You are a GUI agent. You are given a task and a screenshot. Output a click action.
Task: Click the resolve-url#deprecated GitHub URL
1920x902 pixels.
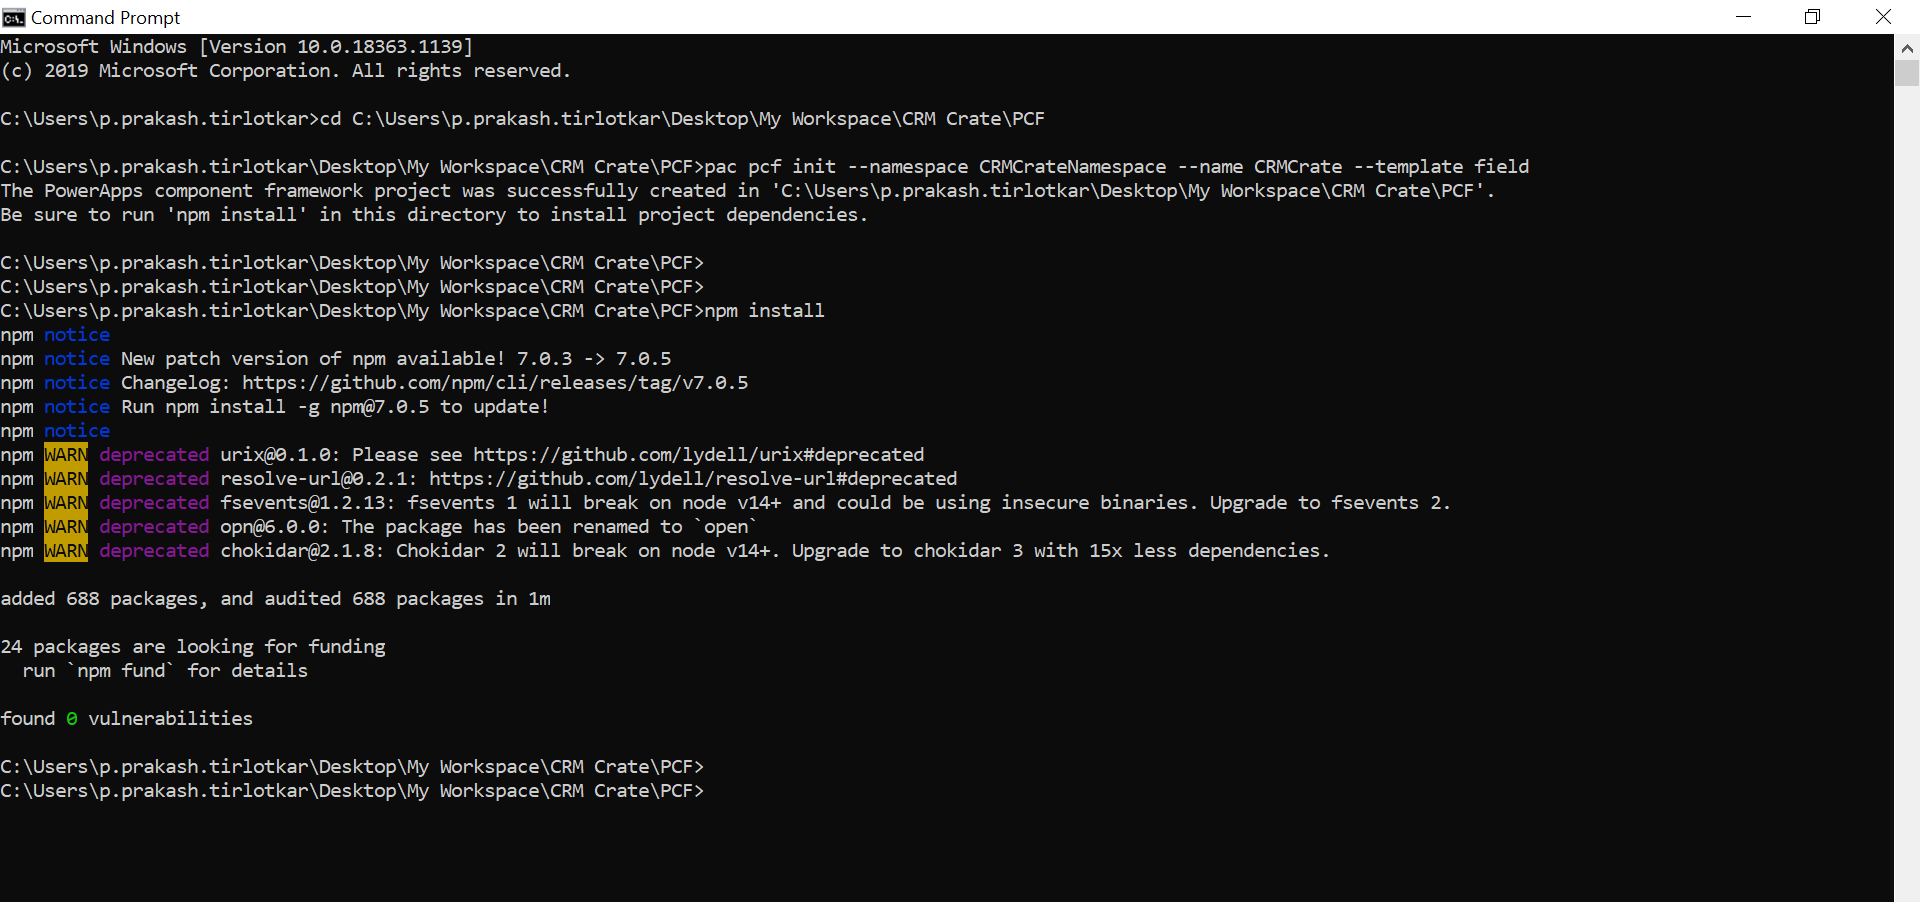coord(692,479)
